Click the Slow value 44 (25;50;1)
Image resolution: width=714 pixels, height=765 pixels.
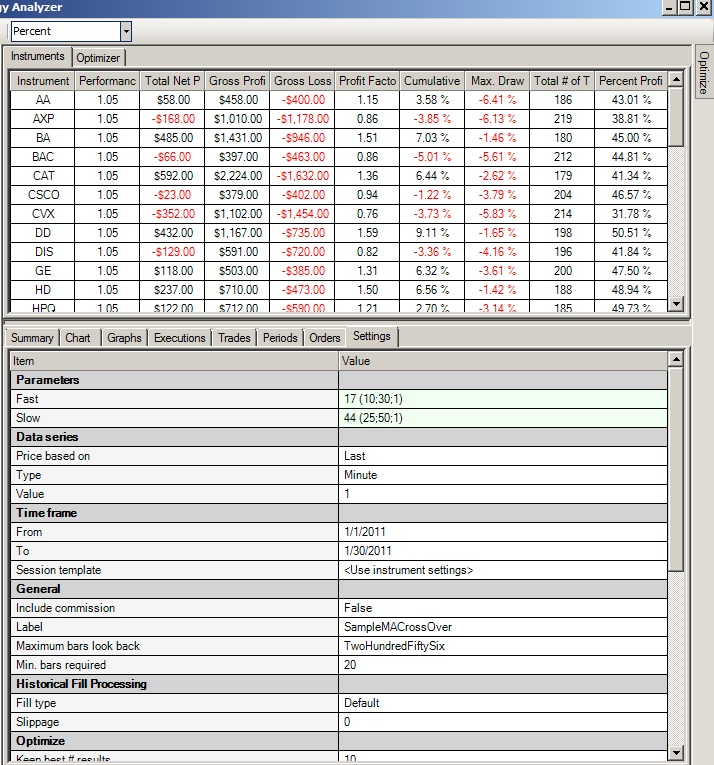[x=503, y=418]
